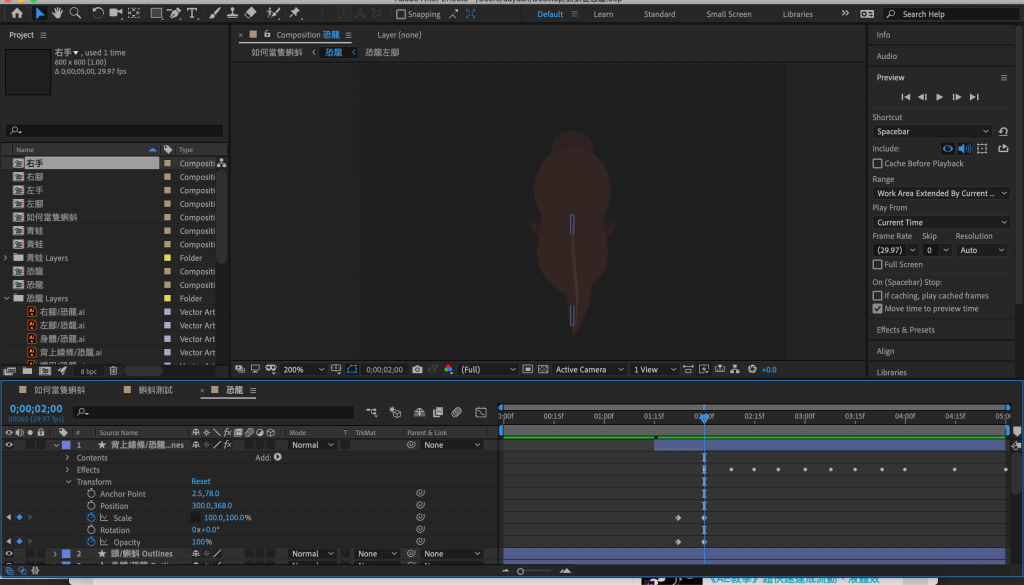Viewport: 1024px width, 585px height.
Task: Expand the Effects property group
Action: point(67,470)
